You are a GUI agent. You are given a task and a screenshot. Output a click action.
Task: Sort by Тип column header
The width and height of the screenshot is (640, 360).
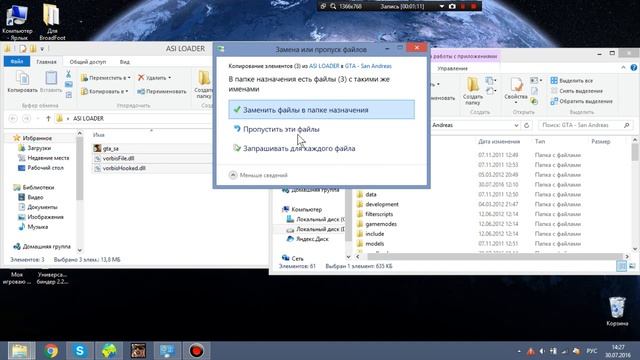pos(540,142)
